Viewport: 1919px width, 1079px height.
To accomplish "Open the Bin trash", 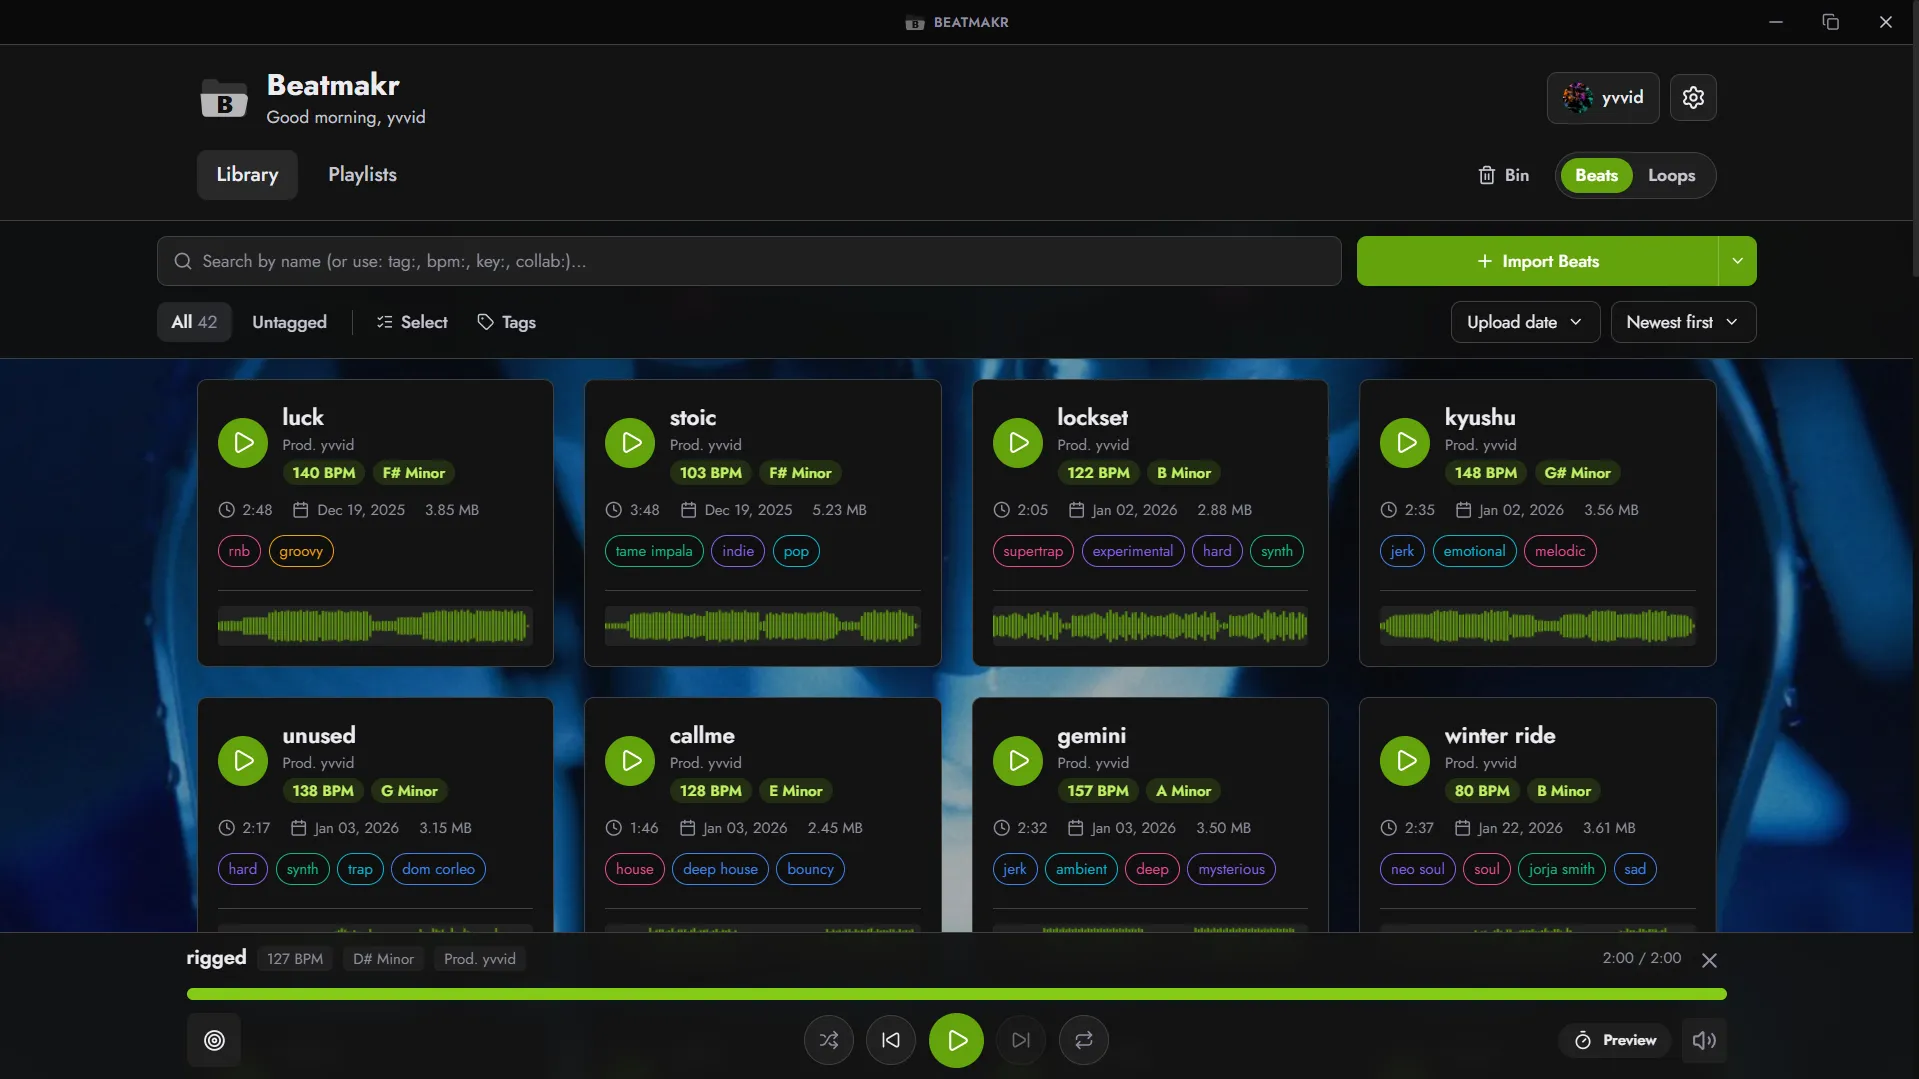I will 1503,175.
